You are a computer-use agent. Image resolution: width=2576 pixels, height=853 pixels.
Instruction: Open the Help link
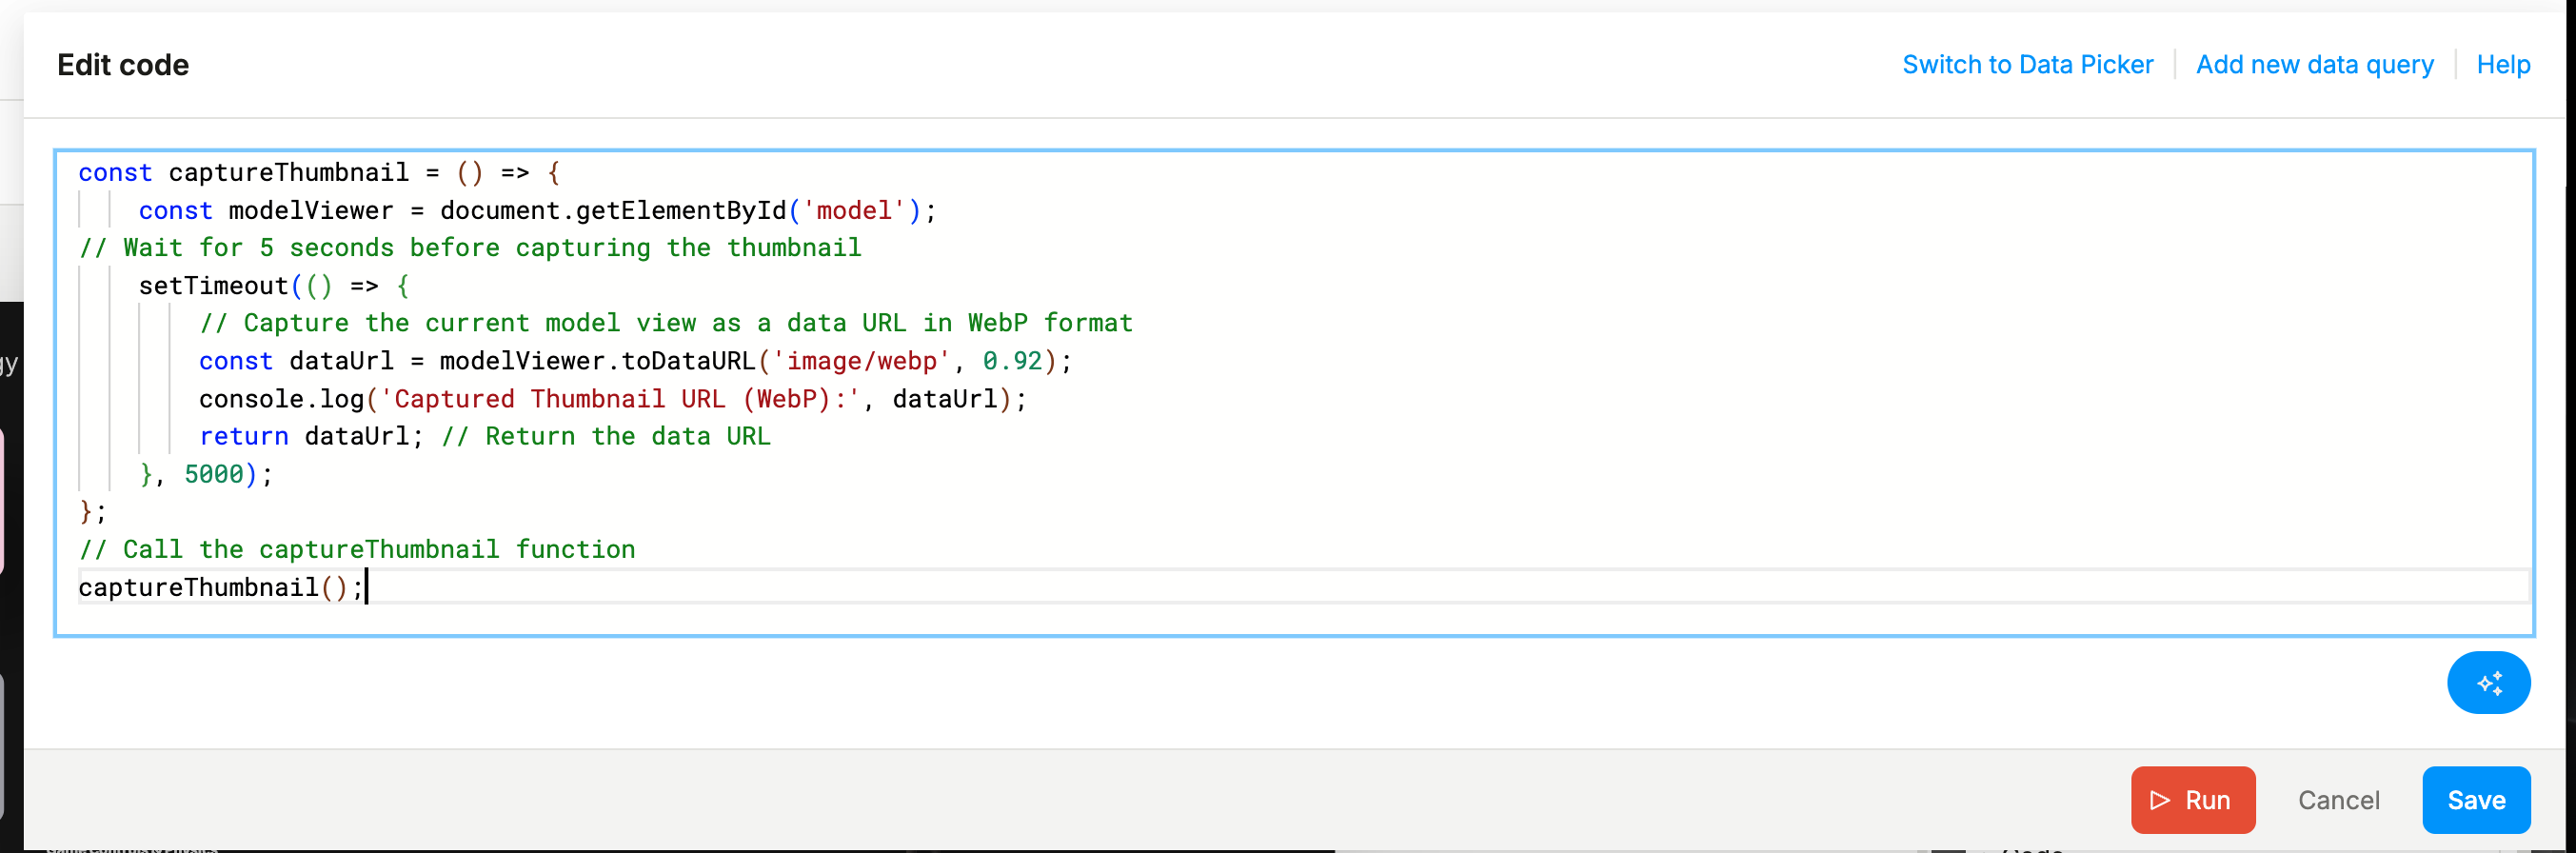point(2502,65)
